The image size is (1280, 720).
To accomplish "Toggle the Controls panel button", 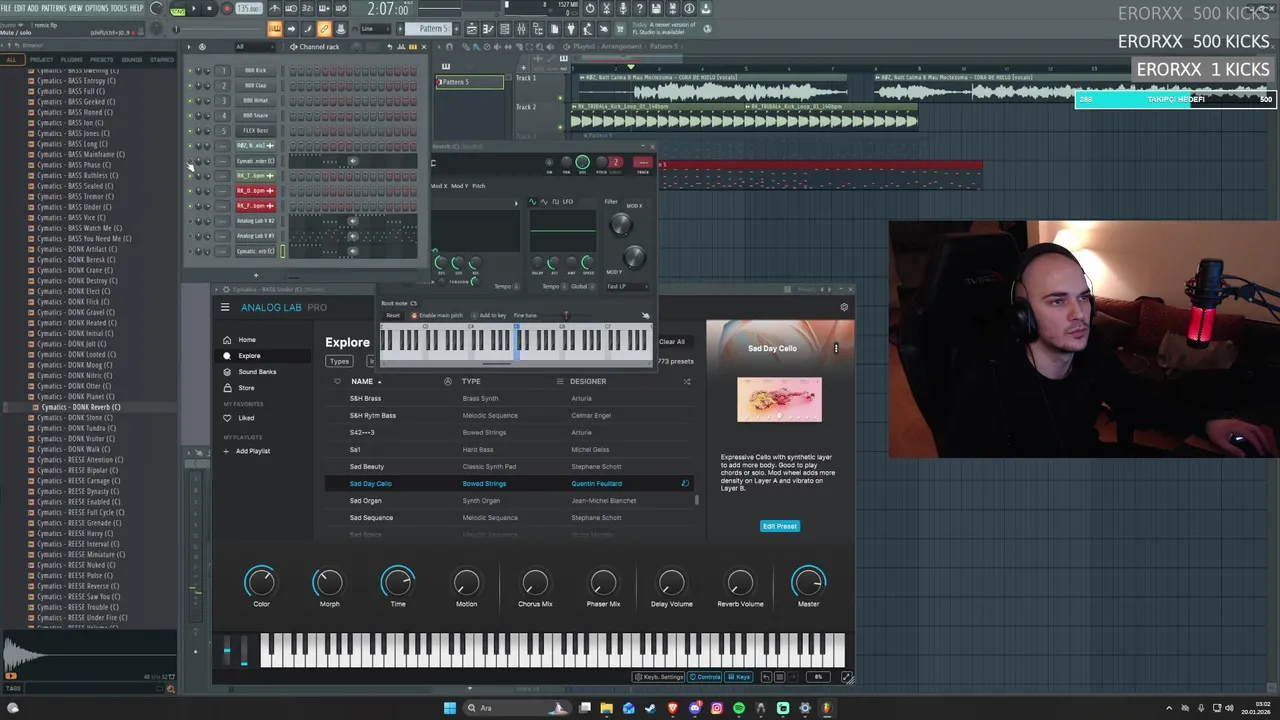I will (705, 677).
